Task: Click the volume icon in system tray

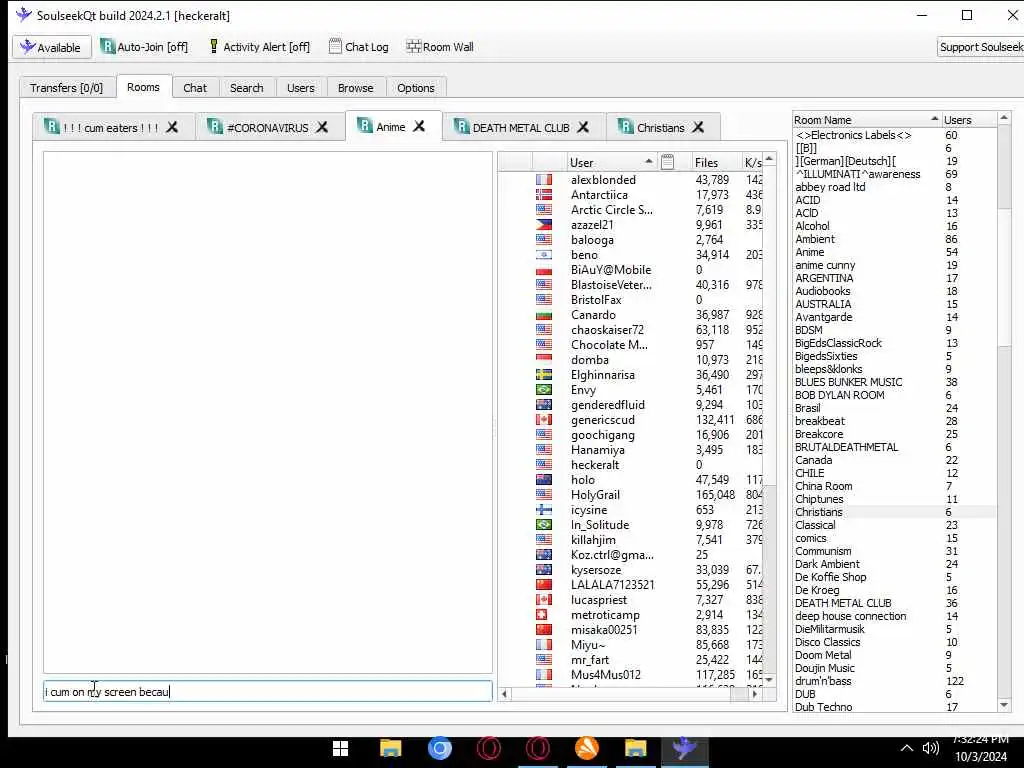Action: click(931, 748)
